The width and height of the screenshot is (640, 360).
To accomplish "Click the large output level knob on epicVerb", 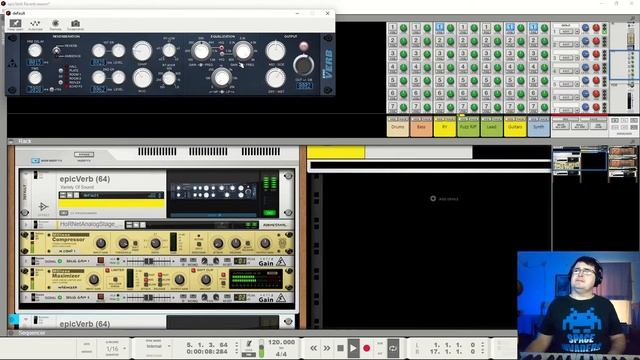I will (303, 65).
